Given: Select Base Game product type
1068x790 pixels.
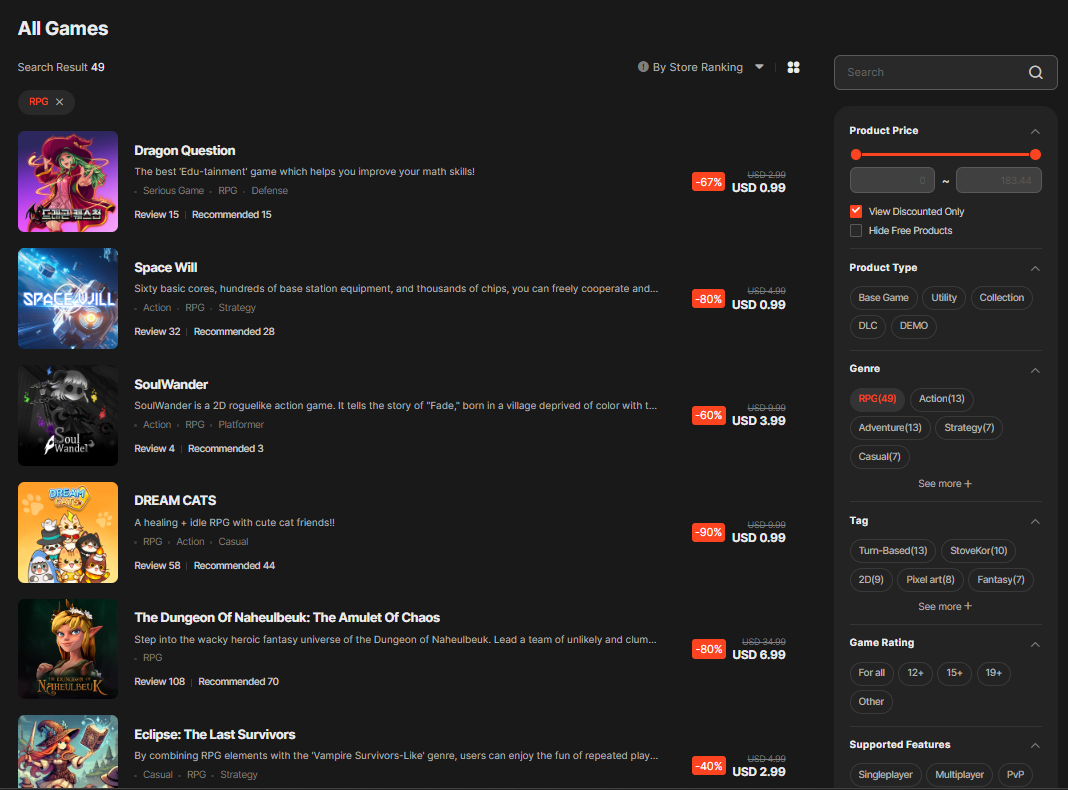Looking at the screenshot, I should coord(883,298).
